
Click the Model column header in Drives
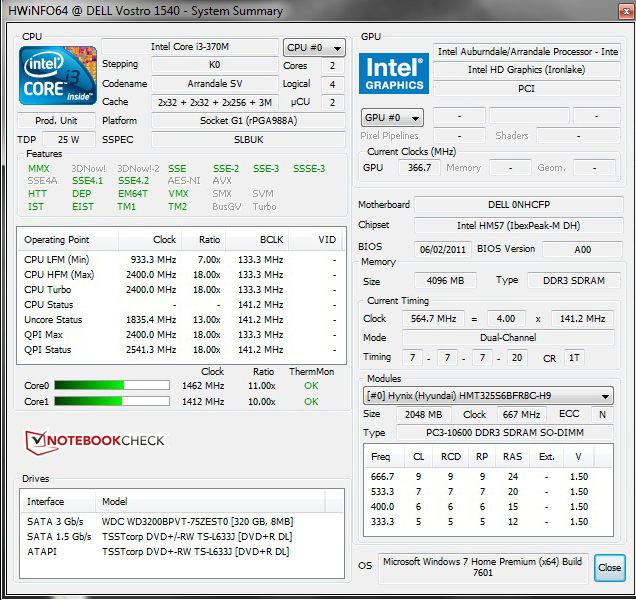(x=210, y=502)
